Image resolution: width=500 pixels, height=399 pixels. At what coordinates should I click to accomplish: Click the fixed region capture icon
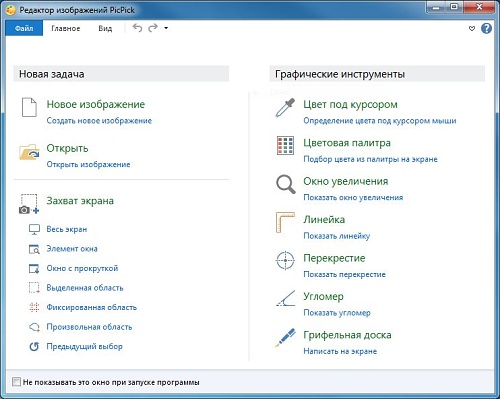pos(34,307)
